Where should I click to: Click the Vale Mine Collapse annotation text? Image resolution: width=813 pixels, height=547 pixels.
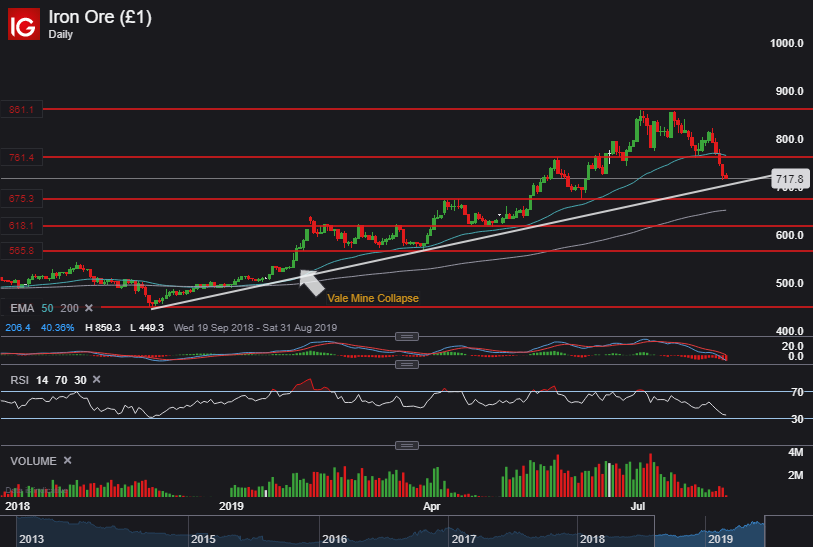pos(373,298)
